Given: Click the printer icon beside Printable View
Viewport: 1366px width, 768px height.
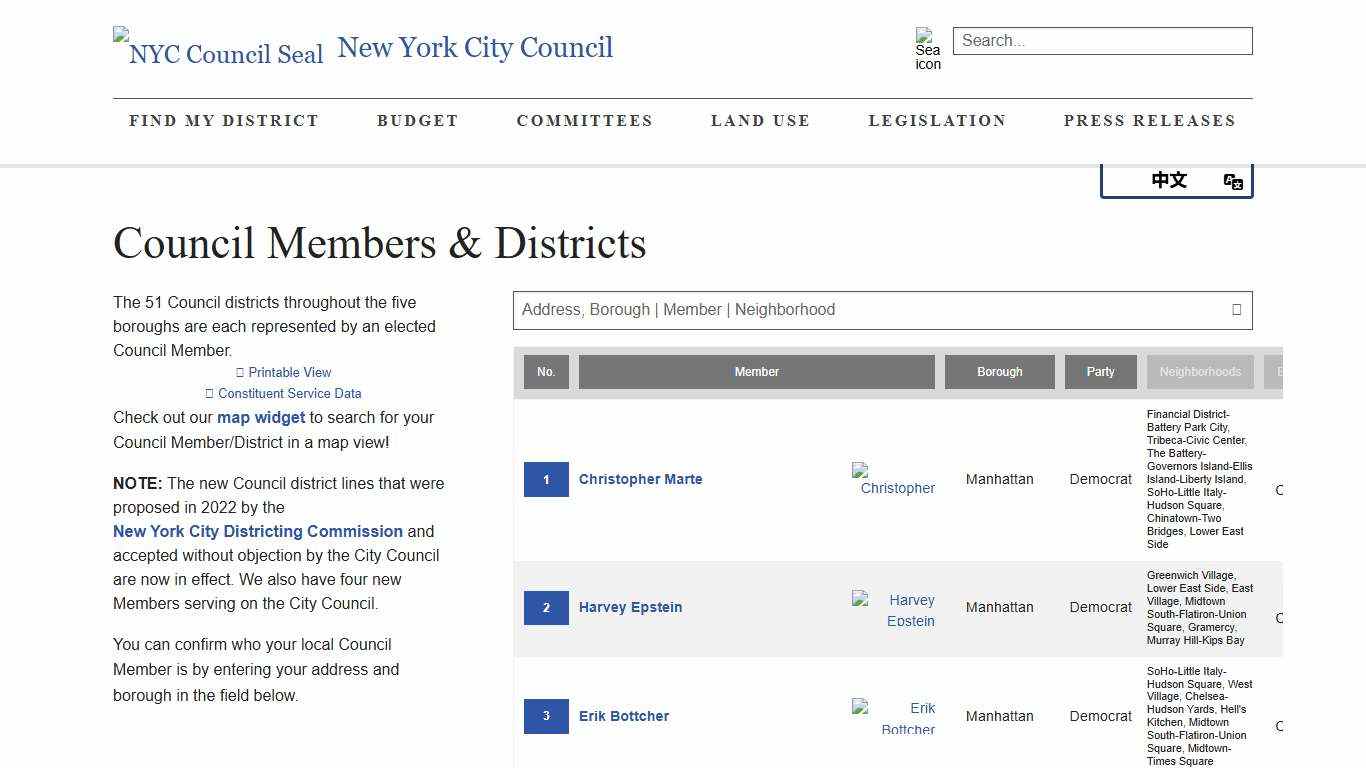Looking at the screenshot, I should [x=240, y=372].
